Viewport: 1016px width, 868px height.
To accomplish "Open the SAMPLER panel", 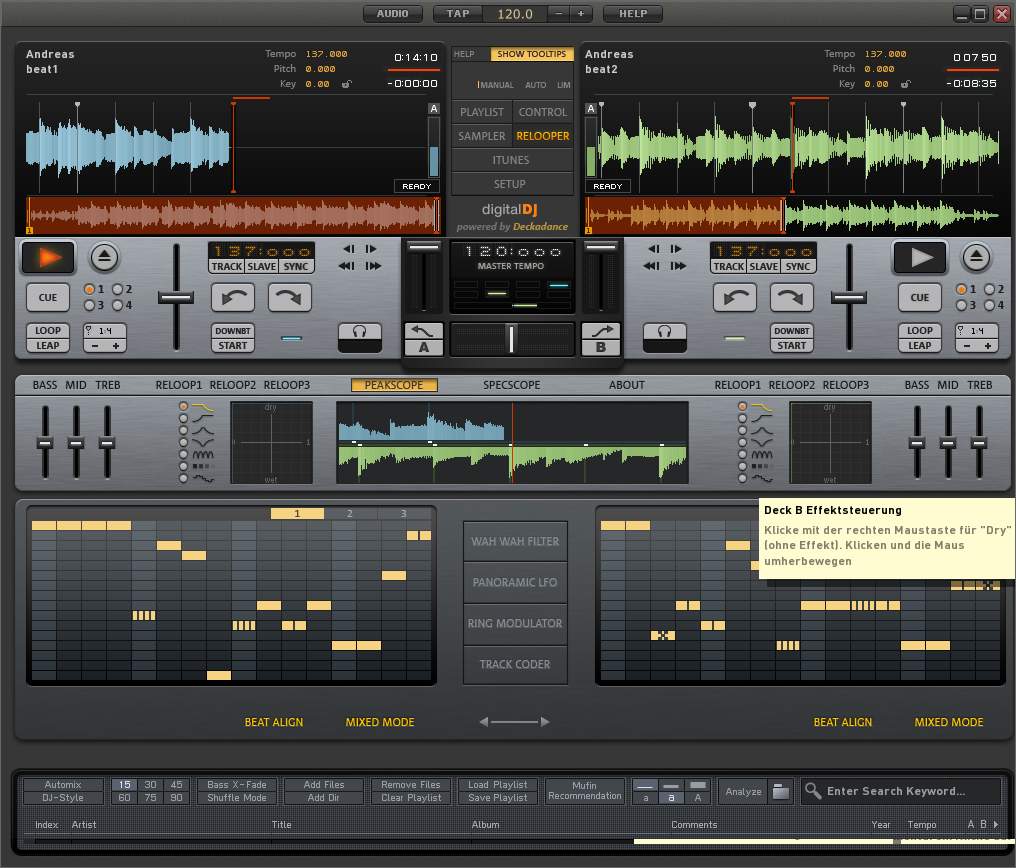I will coord(481,136).
